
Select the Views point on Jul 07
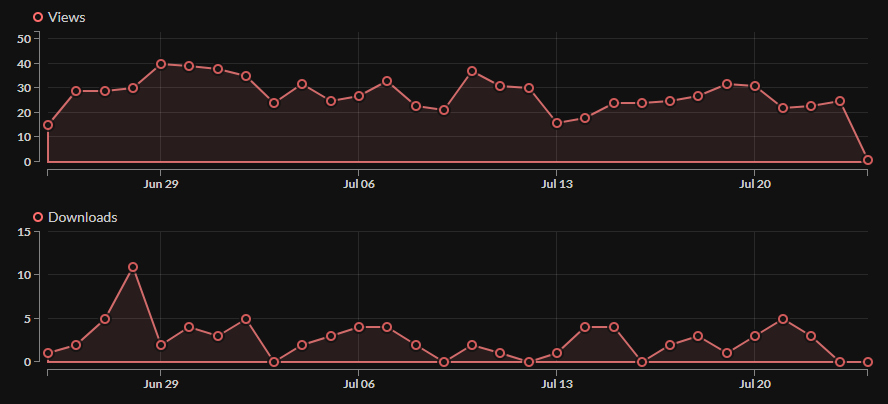387,81
